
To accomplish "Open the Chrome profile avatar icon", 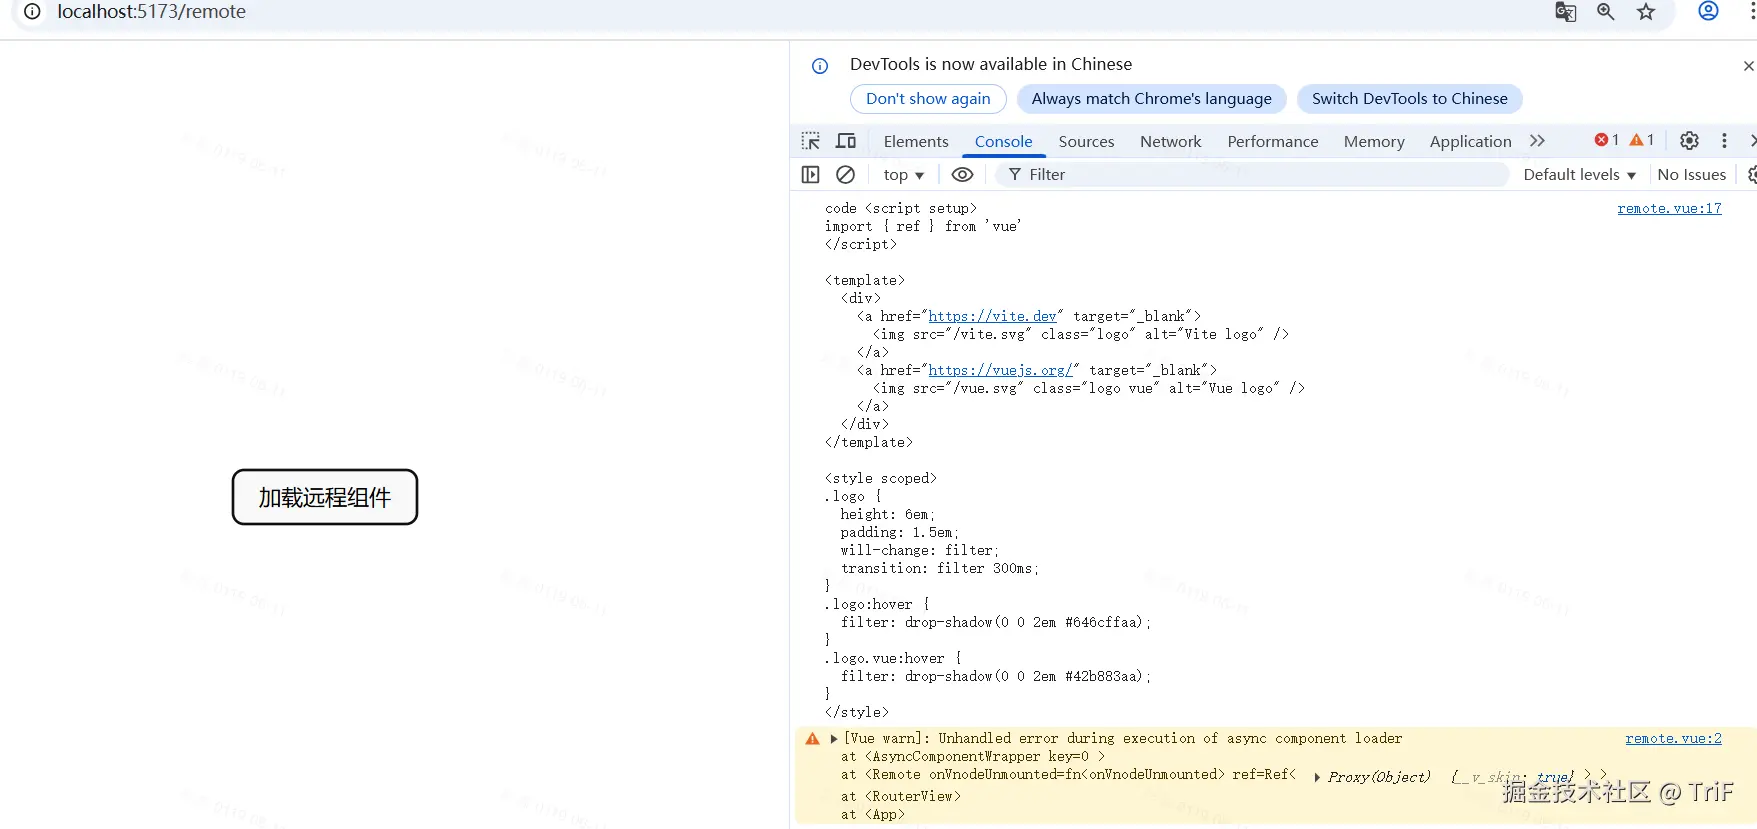I will (1709, 11).
